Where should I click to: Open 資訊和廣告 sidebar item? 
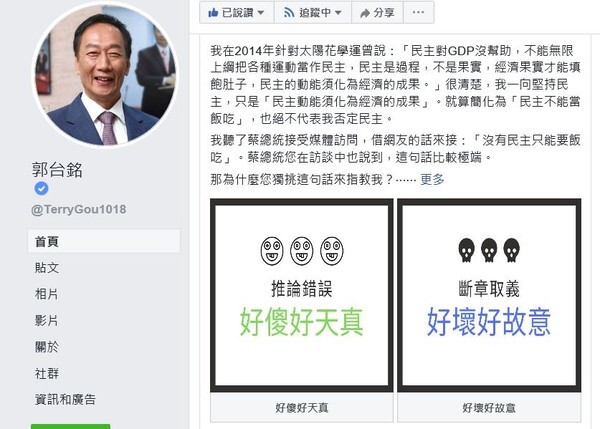65,400
